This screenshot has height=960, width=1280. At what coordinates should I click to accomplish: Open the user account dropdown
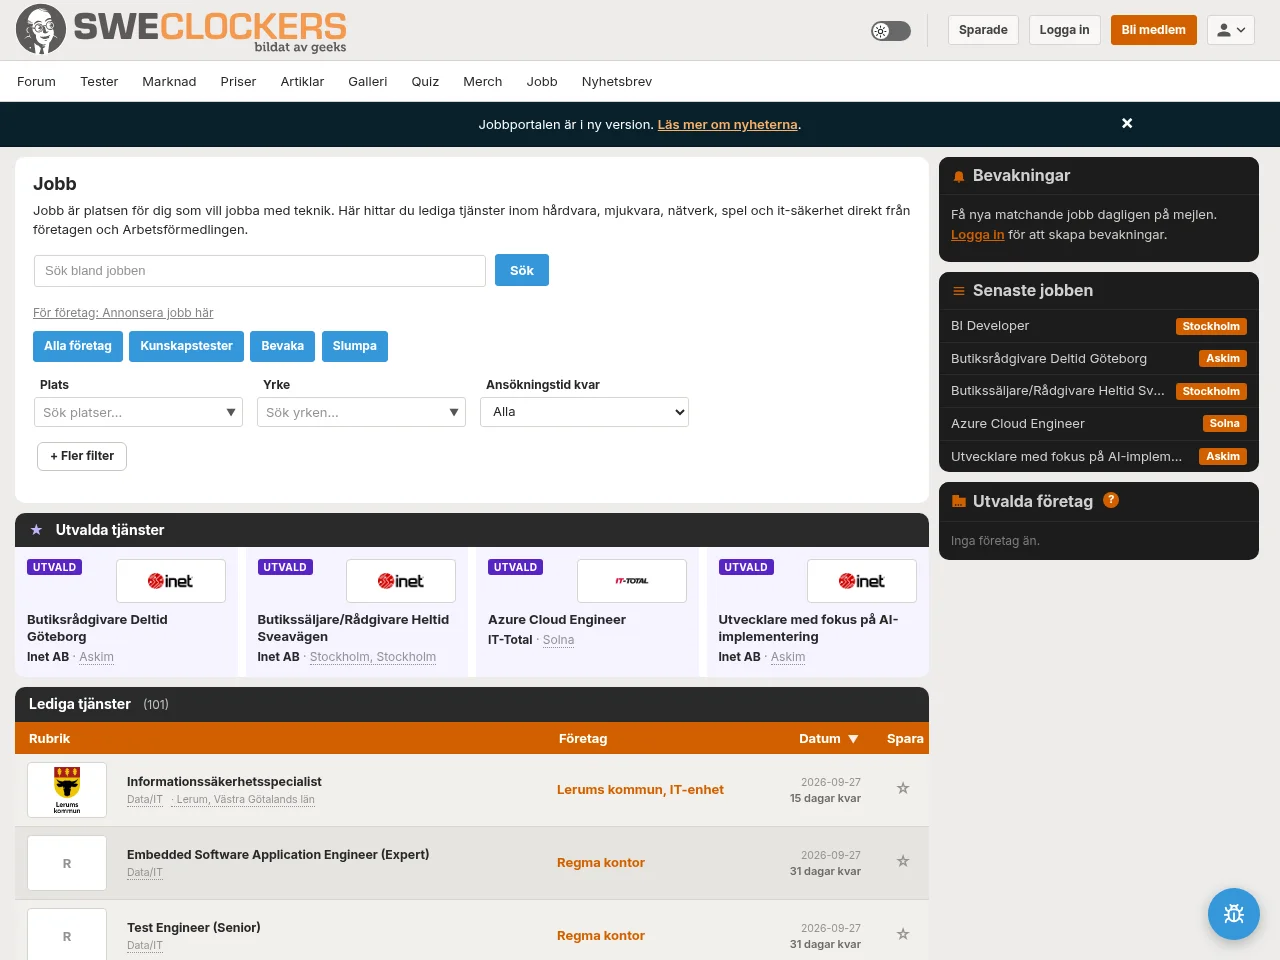[1231, 30]
